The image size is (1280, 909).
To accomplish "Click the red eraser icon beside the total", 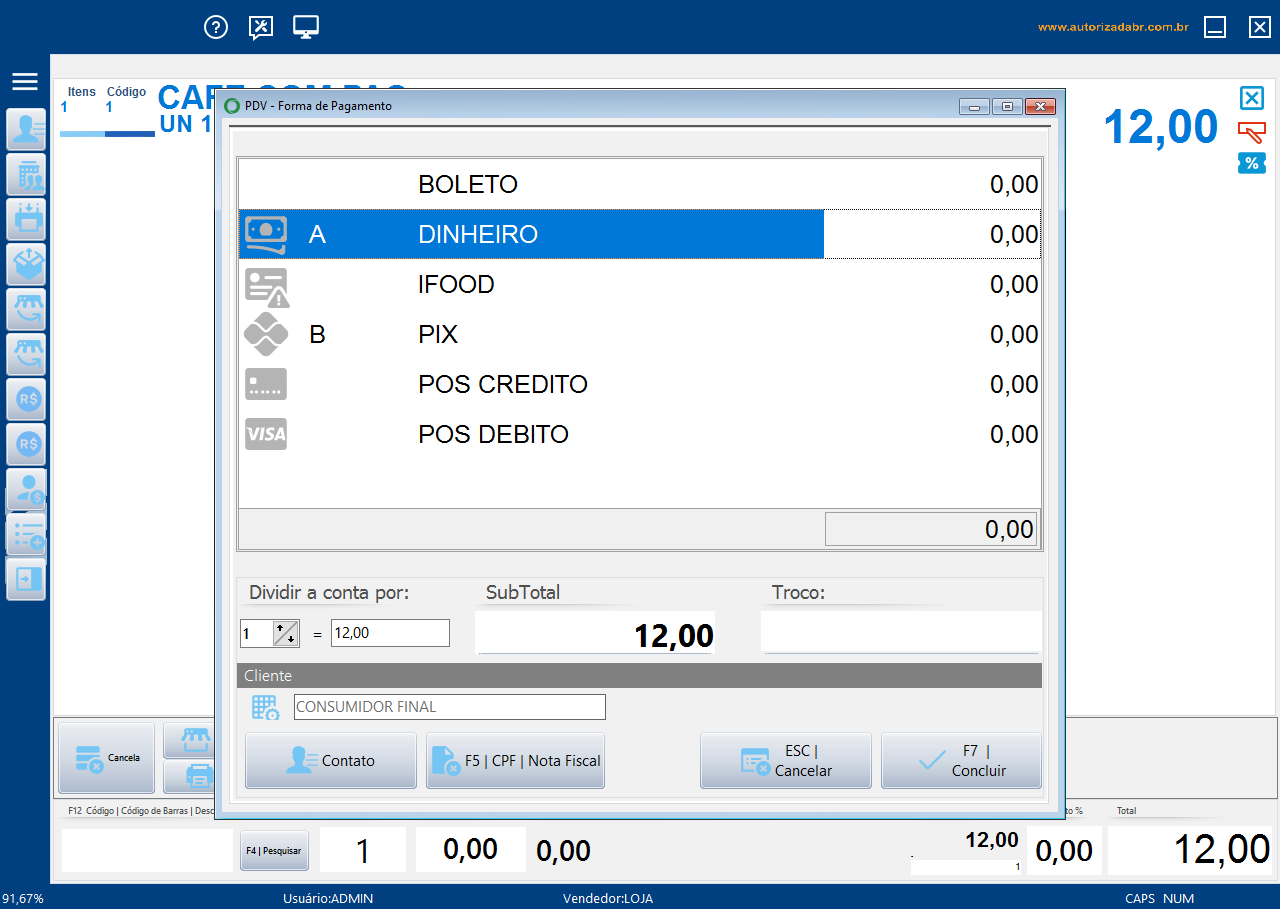I will [x=1251, y=132].
